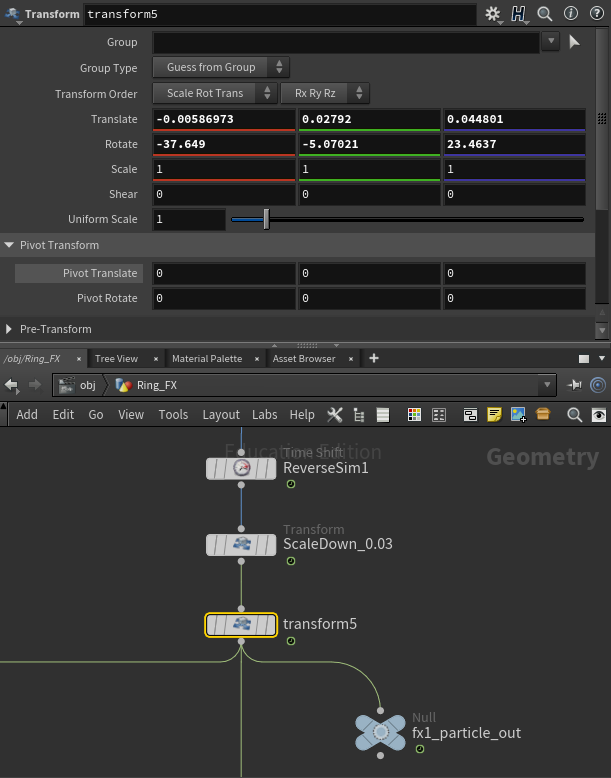Open the View menu

tap(131, 415)
